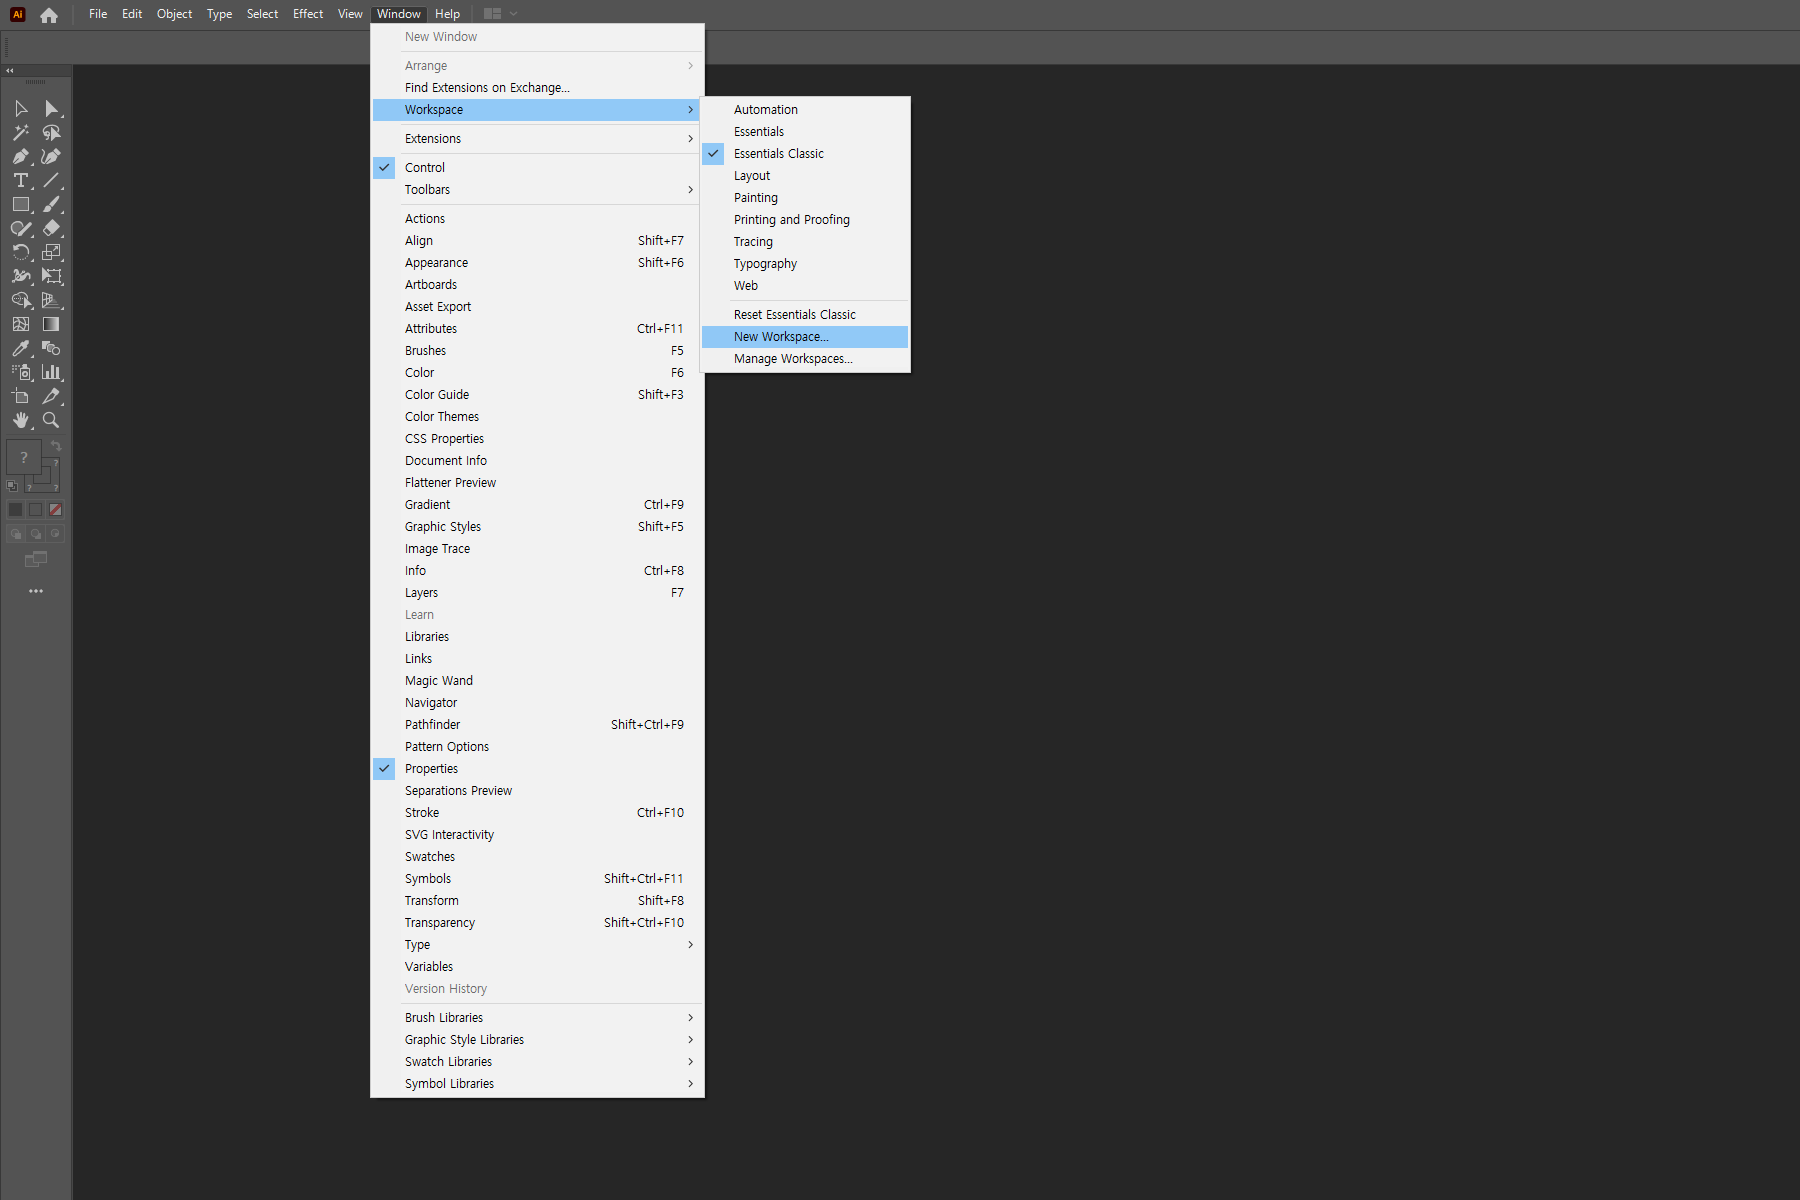Select the Paintbrush tool

pyautogui.click(x=52, y=204)
